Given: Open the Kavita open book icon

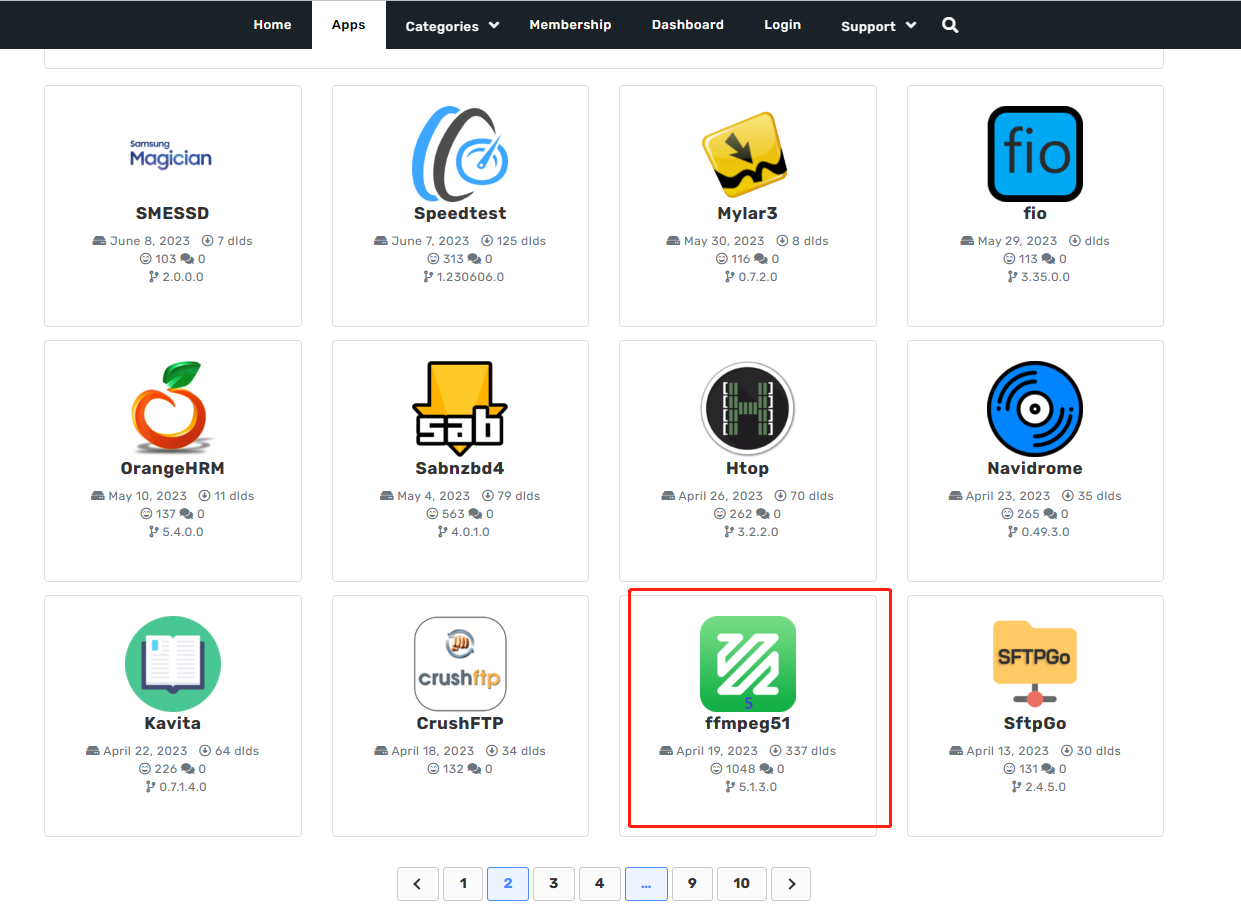Looking at the screenshot, I should point(172,664).
